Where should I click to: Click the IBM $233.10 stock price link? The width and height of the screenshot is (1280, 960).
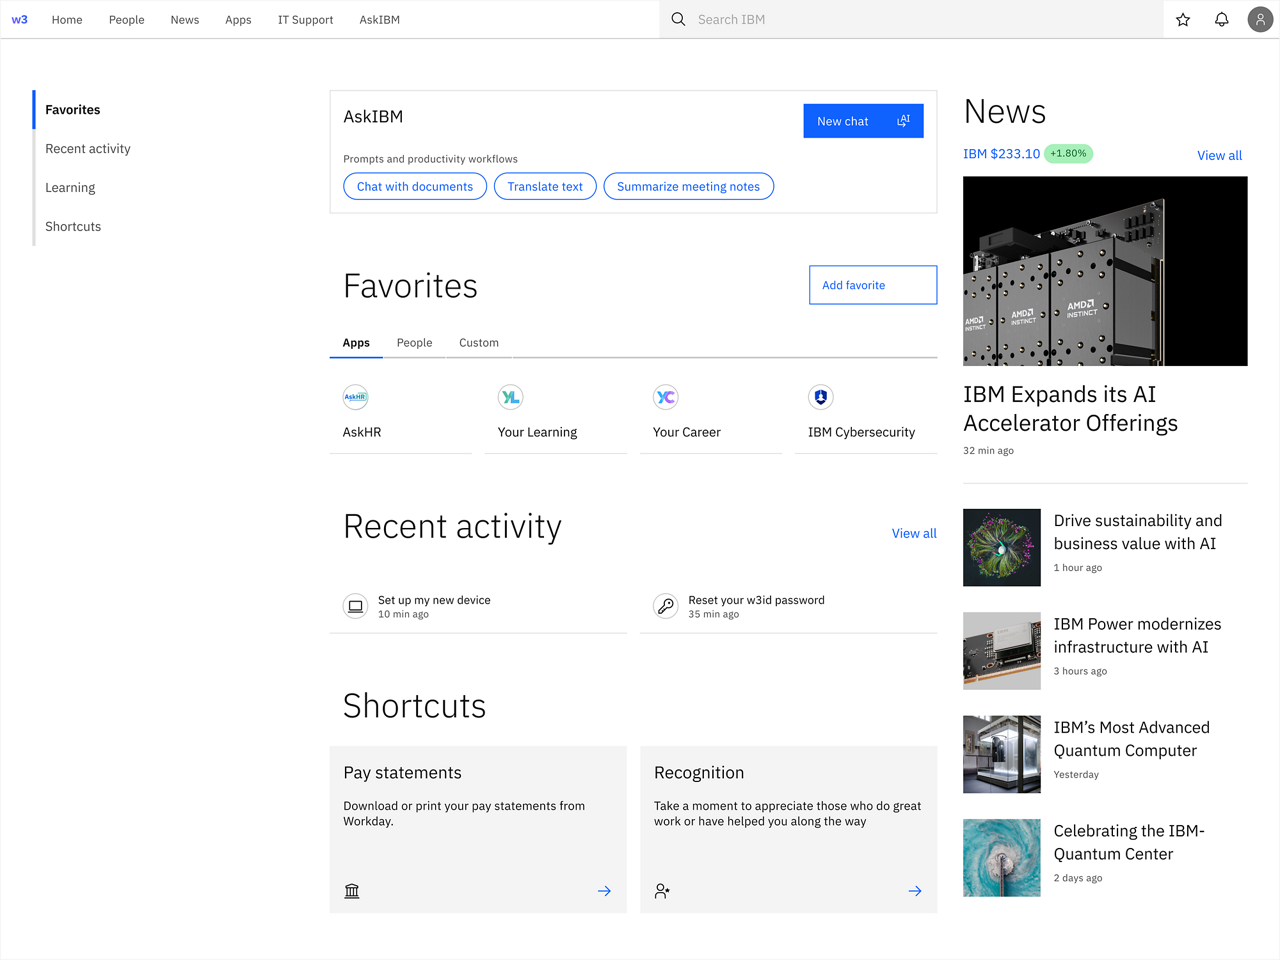1001,154
